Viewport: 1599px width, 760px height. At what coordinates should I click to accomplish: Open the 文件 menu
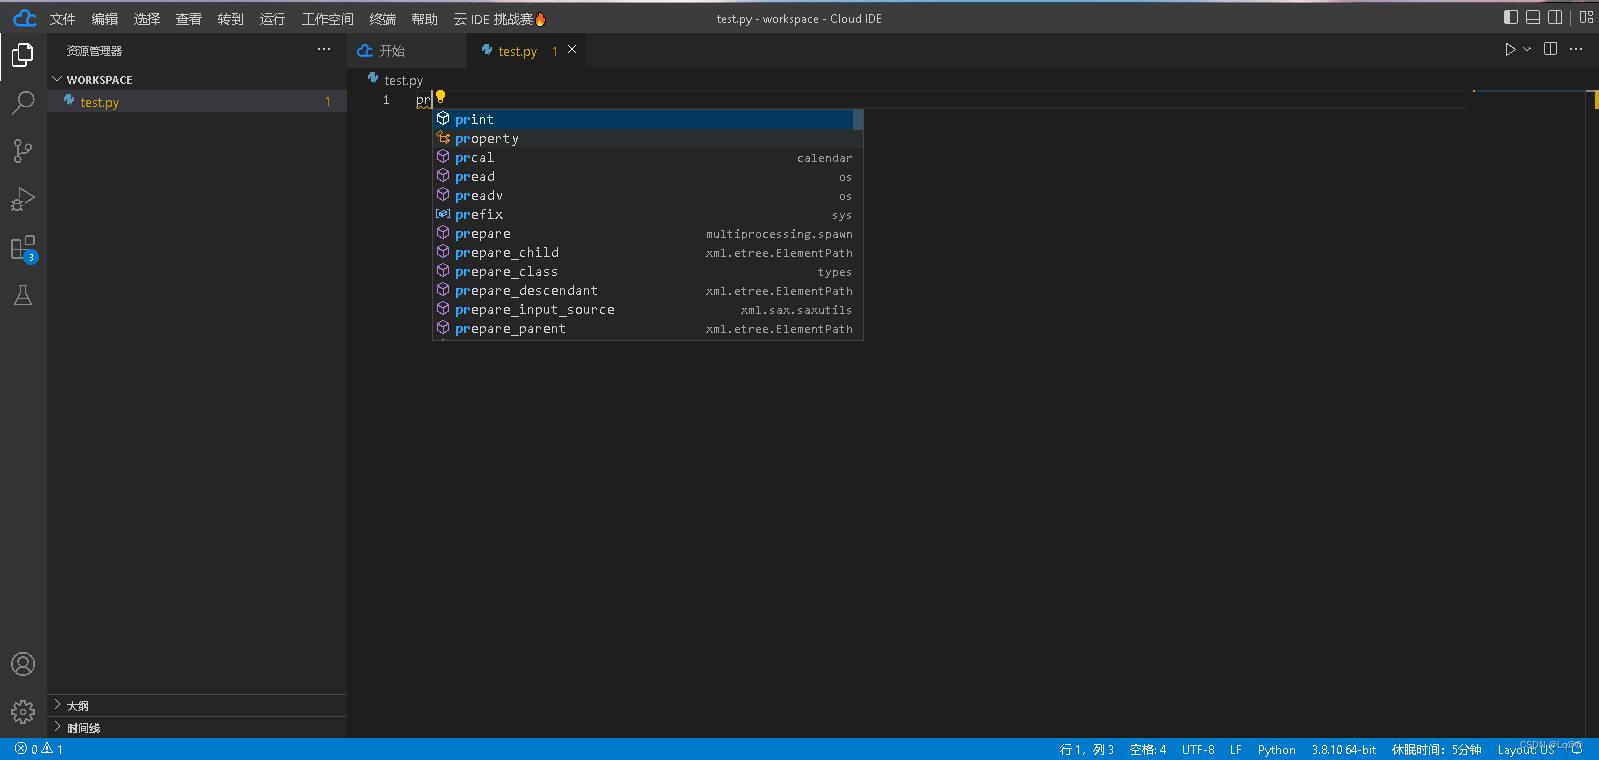(63, 19)
